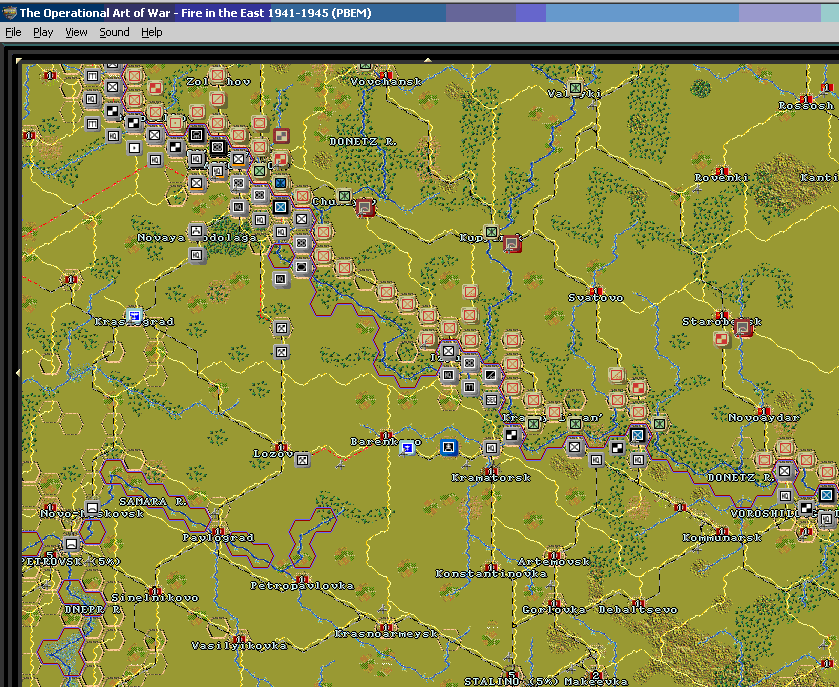Open the File menu
839x687 pixels.
13,32
